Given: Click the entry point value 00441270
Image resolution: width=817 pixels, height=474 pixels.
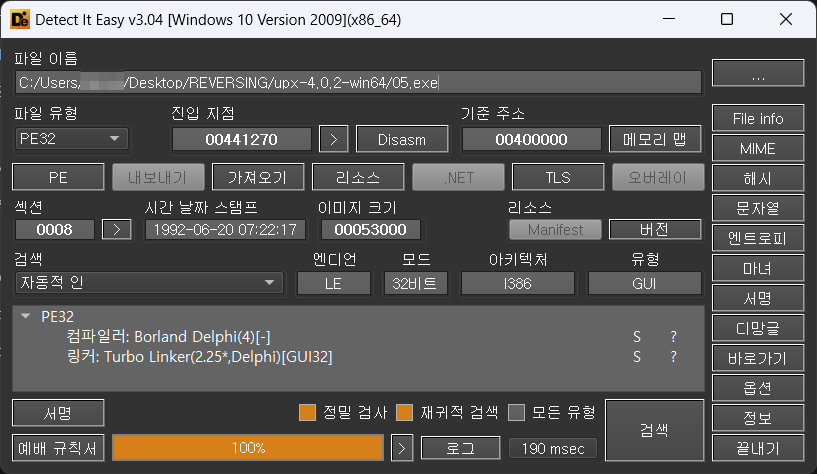Looking at the screenshot, I should [242, 140].
